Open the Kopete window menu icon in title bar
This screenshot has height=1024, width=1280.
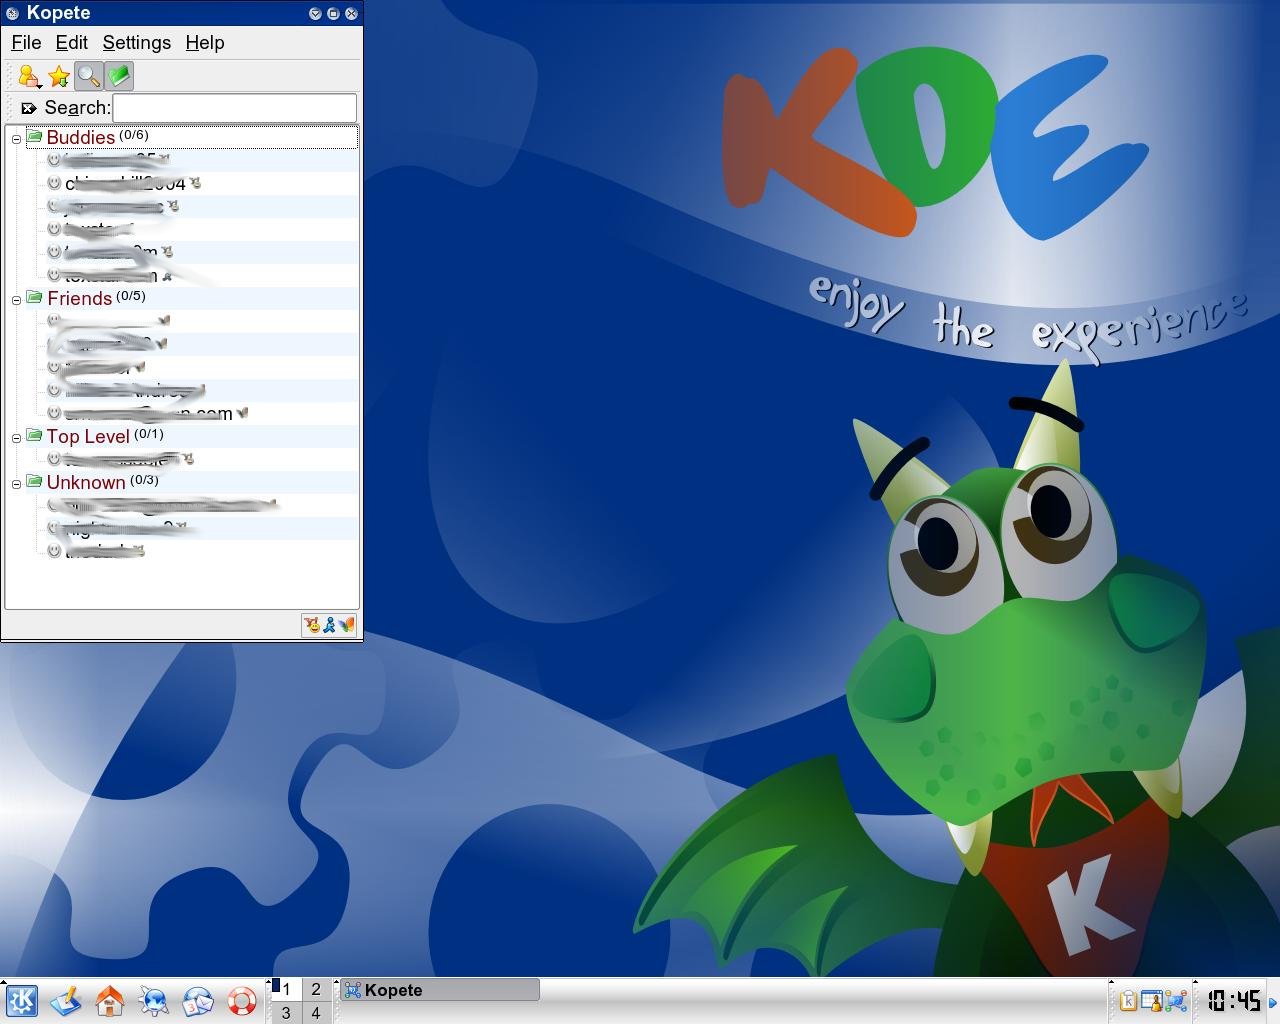click(x=12, y=13)
